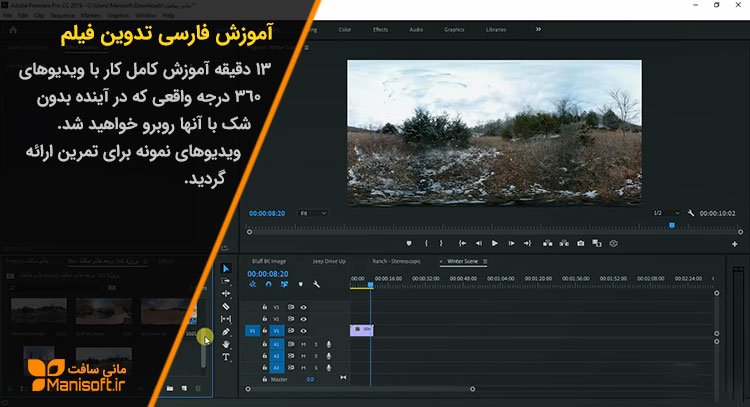Click the Extract button

tap(564, 243)
